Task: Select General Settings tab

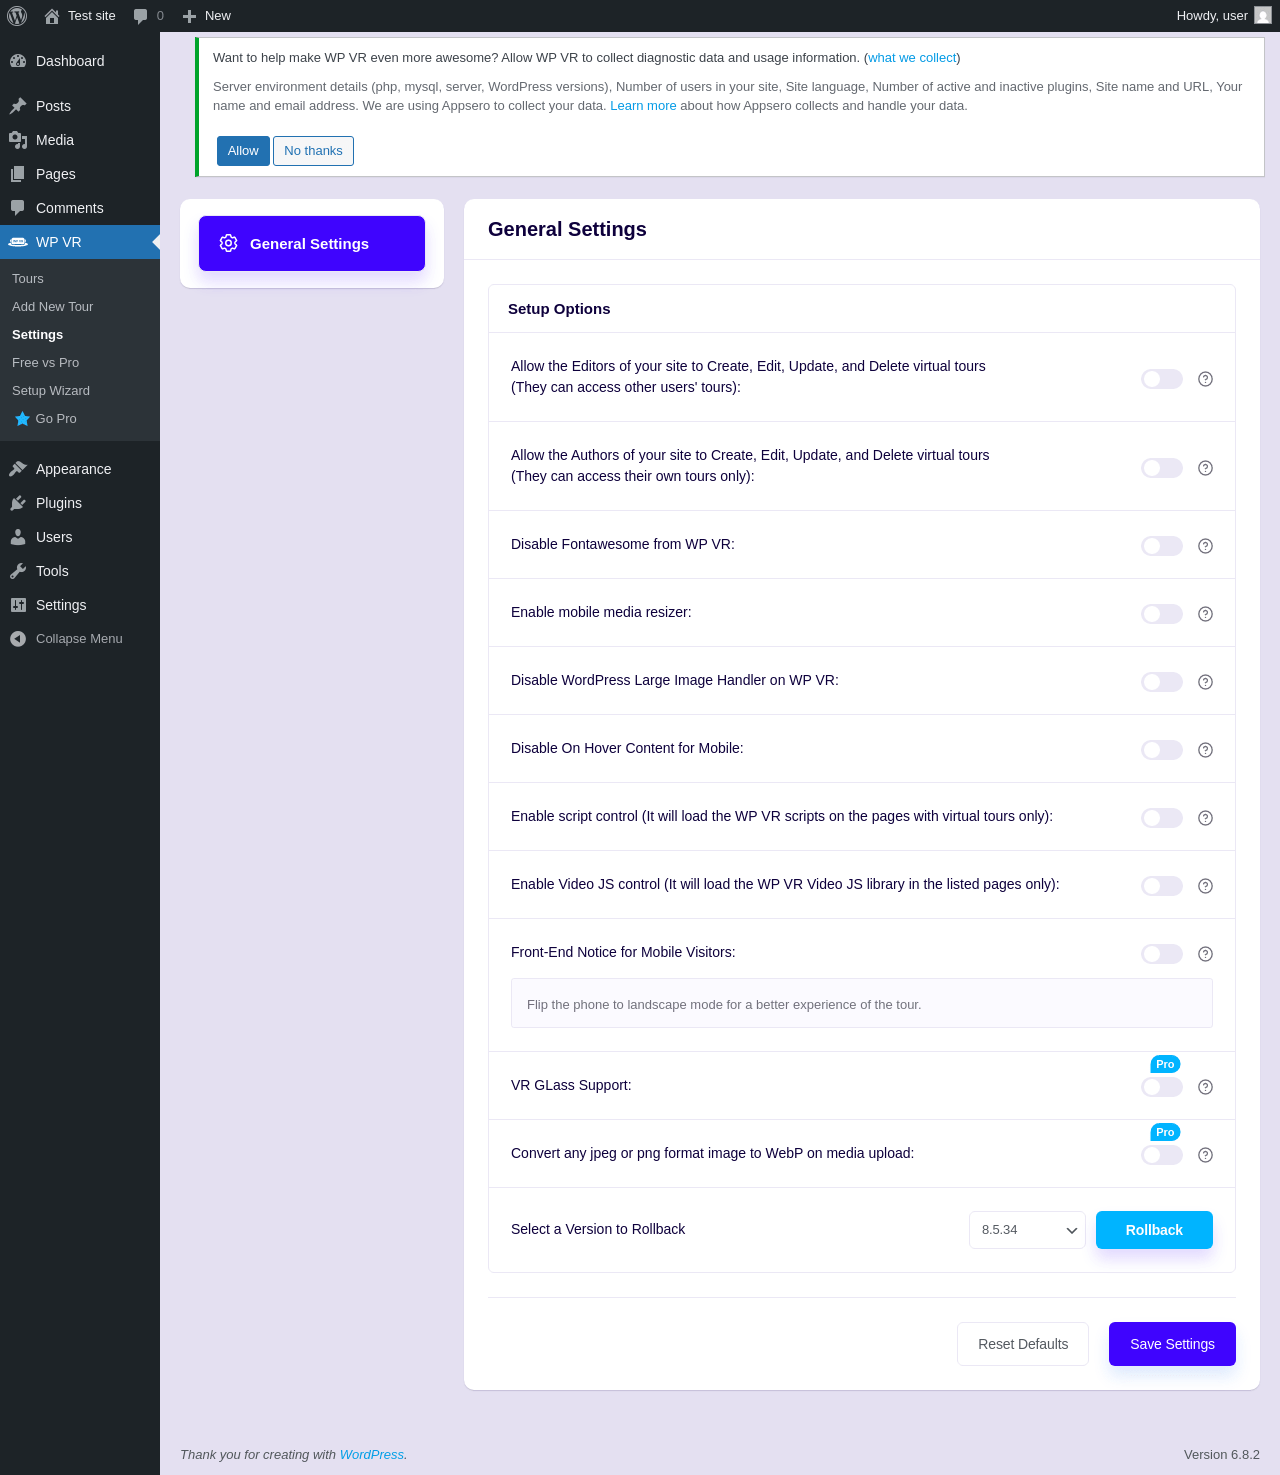Action: pyautogui.click(x=312, y=243)
